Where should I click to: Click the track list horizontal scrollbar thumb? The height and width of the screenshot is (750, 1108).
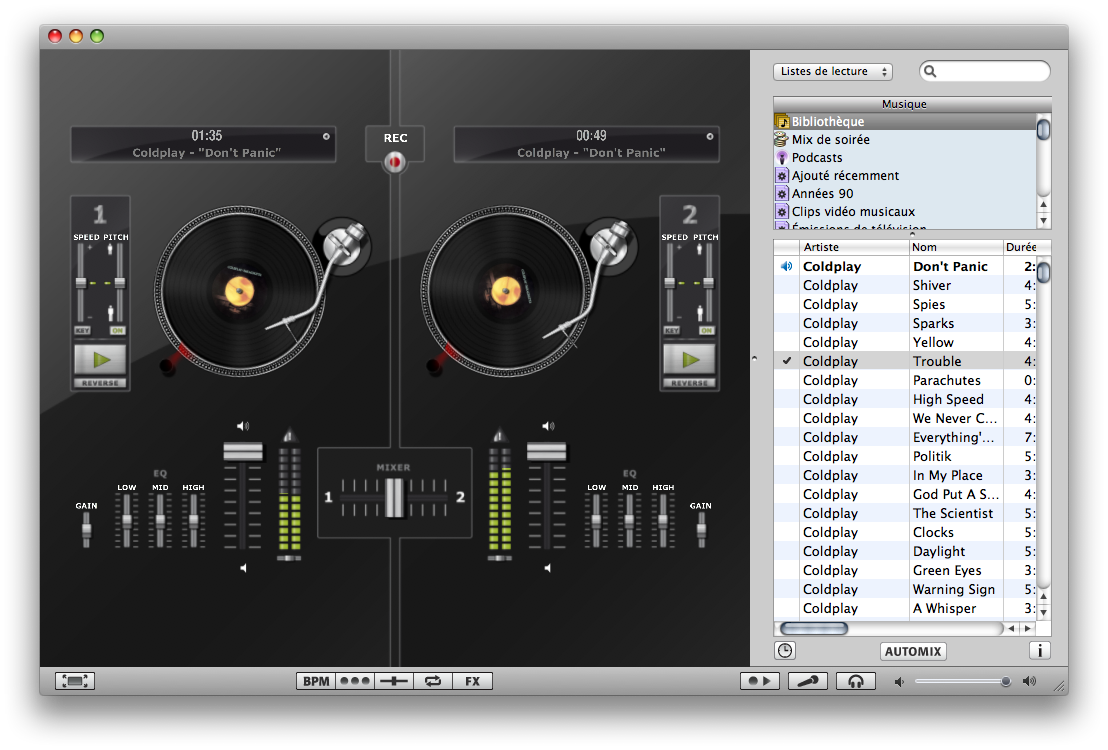pos(813,628)
